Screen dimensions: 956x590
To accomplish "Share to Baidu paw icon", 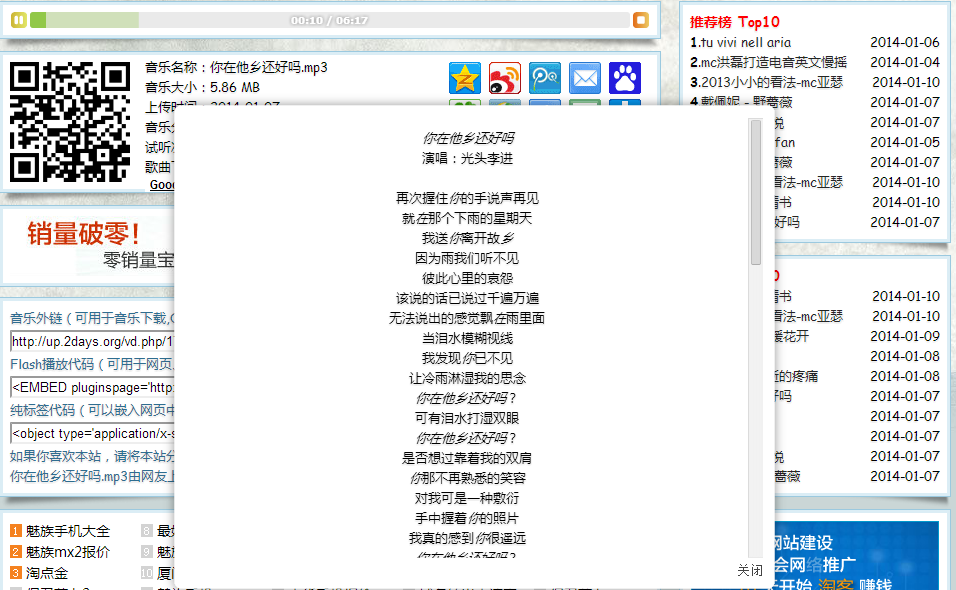I will (625, 78).
